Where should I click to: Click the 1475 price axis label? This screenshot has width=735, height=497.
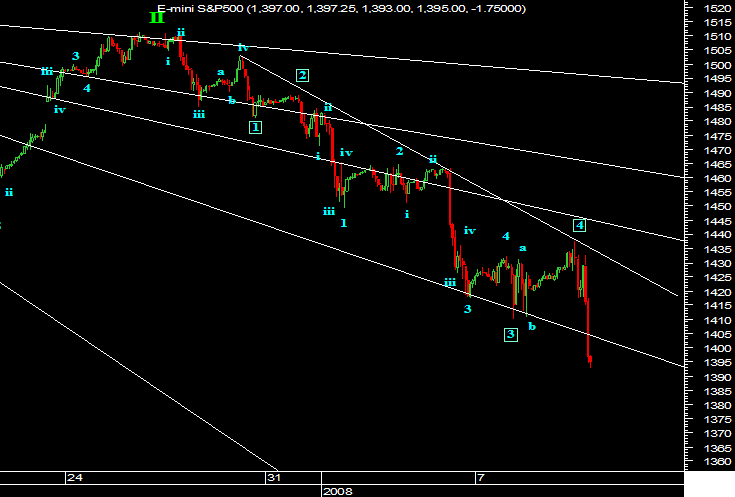(x=717, y=136)
